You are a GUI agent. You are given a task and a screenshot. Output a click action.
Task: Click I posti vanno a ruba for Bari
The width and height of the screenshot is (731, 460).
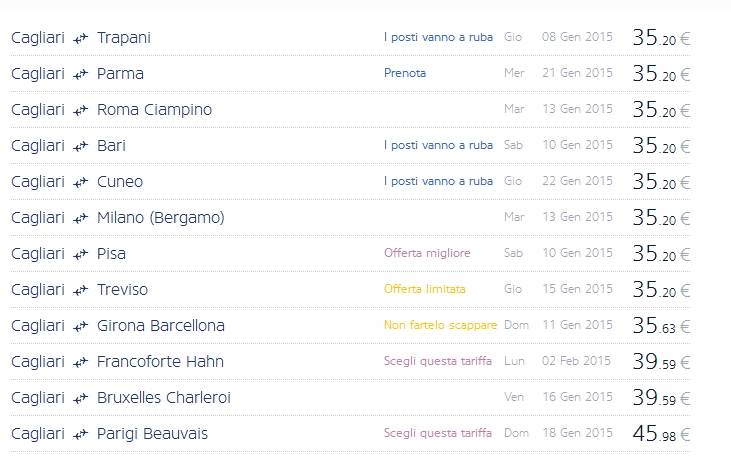[x=438, y=145]
